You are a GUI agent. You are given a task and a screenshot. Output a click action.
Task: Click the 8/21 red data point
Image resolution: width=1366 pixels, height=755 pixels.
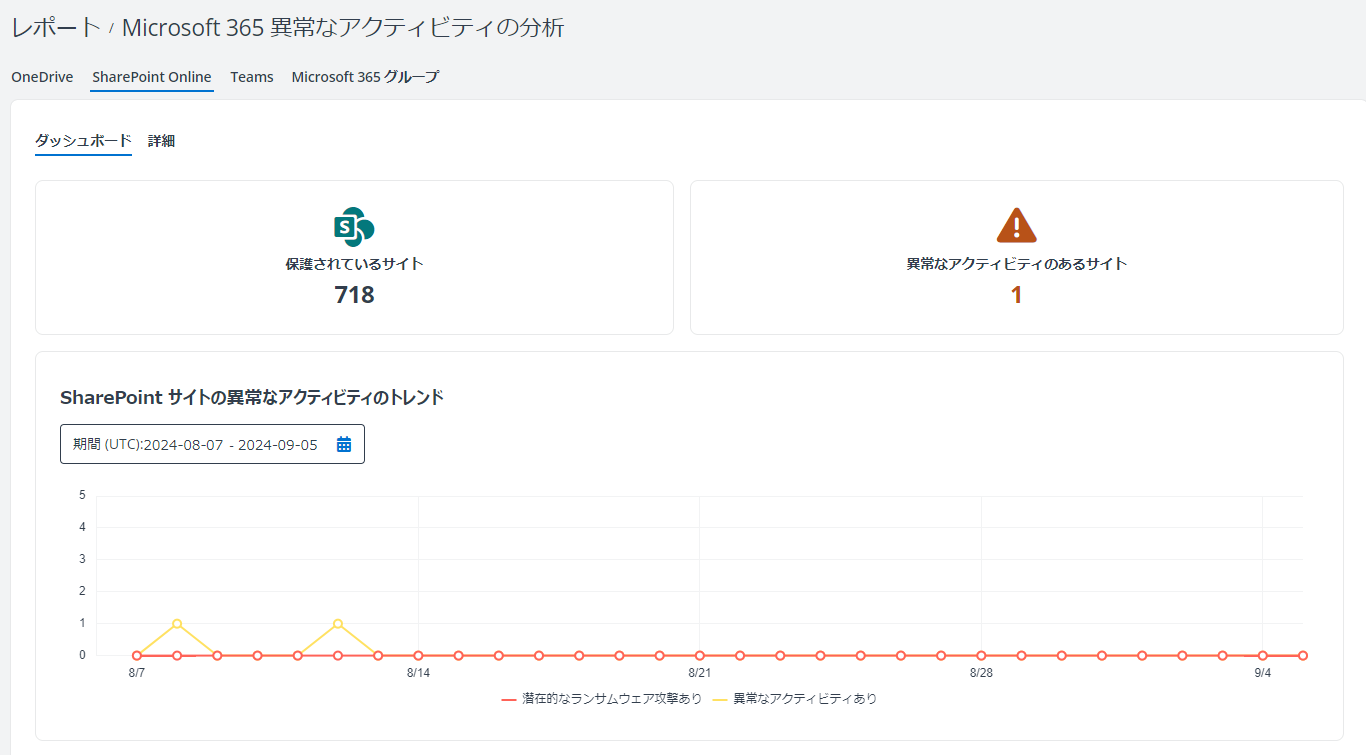click(700, 656)
